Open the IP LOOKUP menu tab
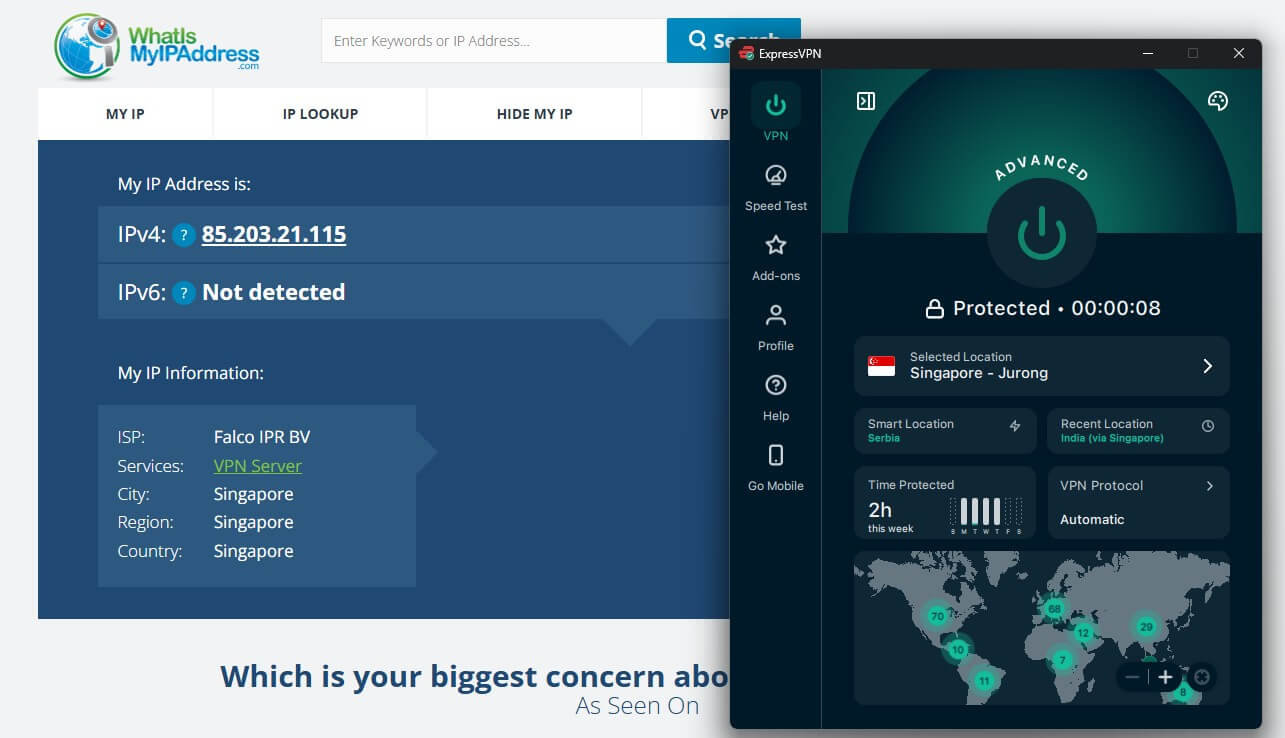 tap(320, 114)
